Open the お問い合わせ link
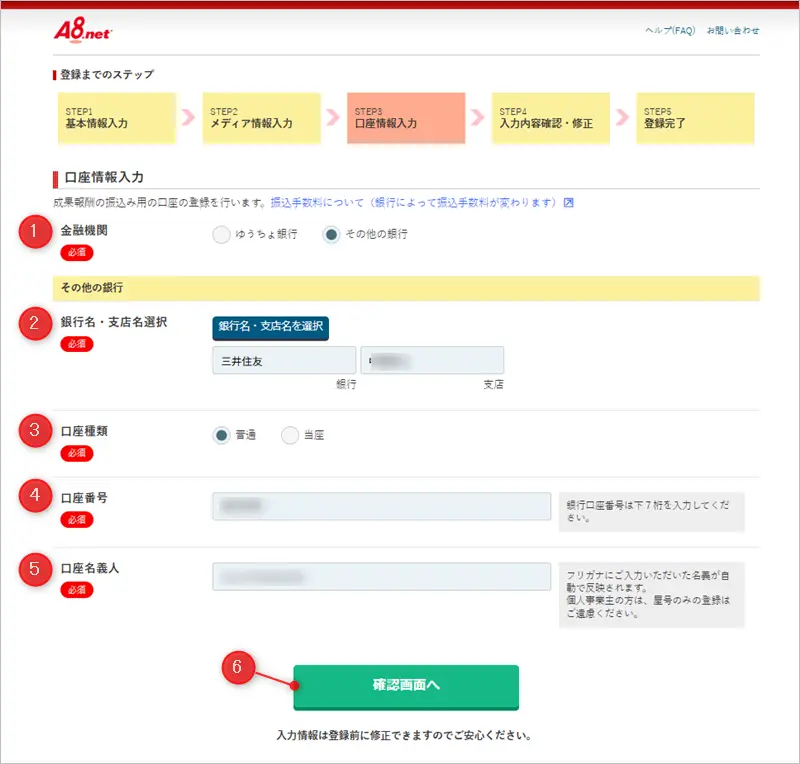 click(732, 31)
